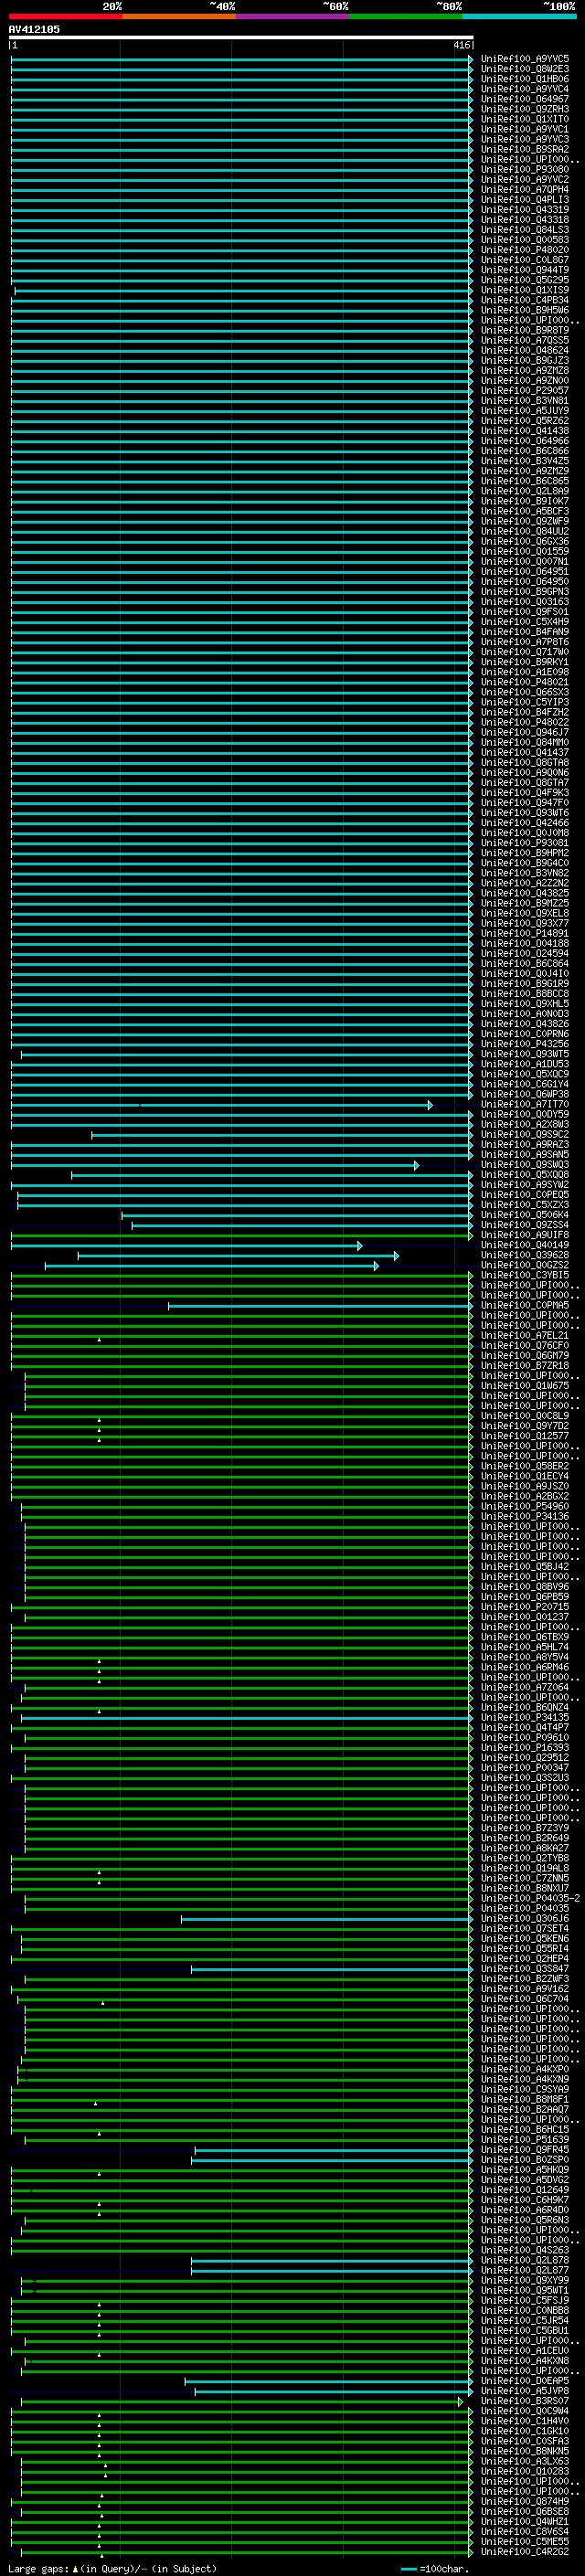Select label UniRef100_Q76CF0
The height and width of the screenshot is (2576, 585).
click(525, 1345)
